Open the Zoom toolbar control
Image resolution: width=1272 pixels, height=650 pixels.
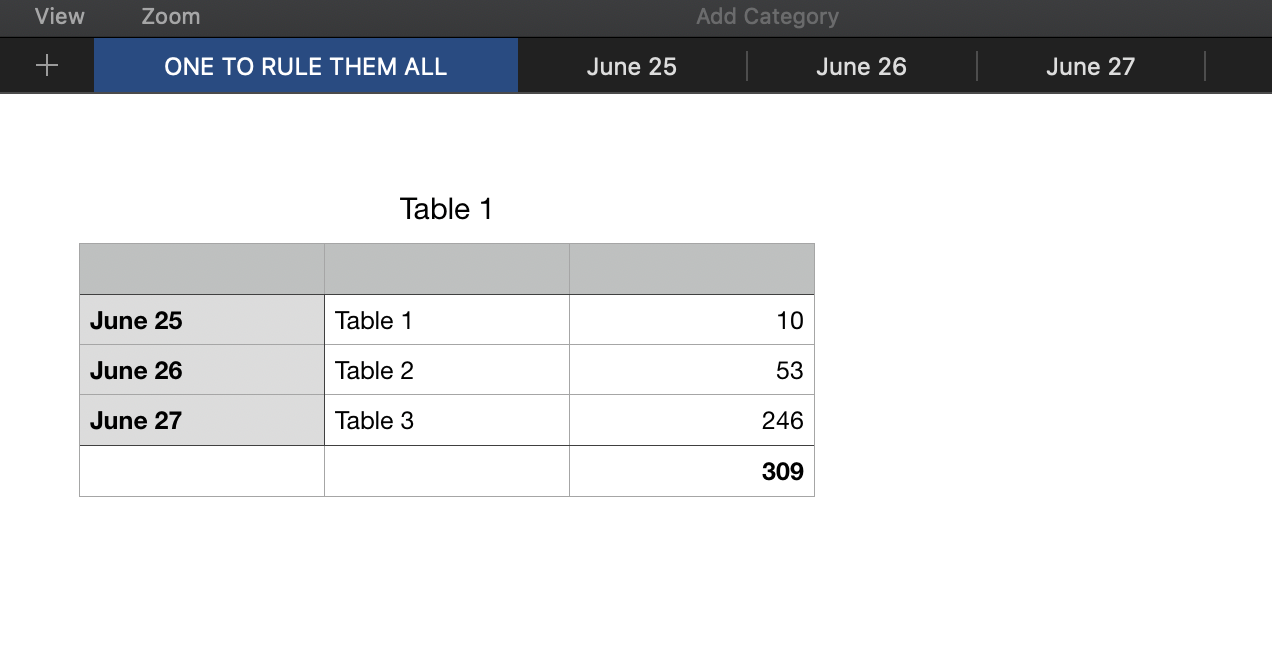170,16
